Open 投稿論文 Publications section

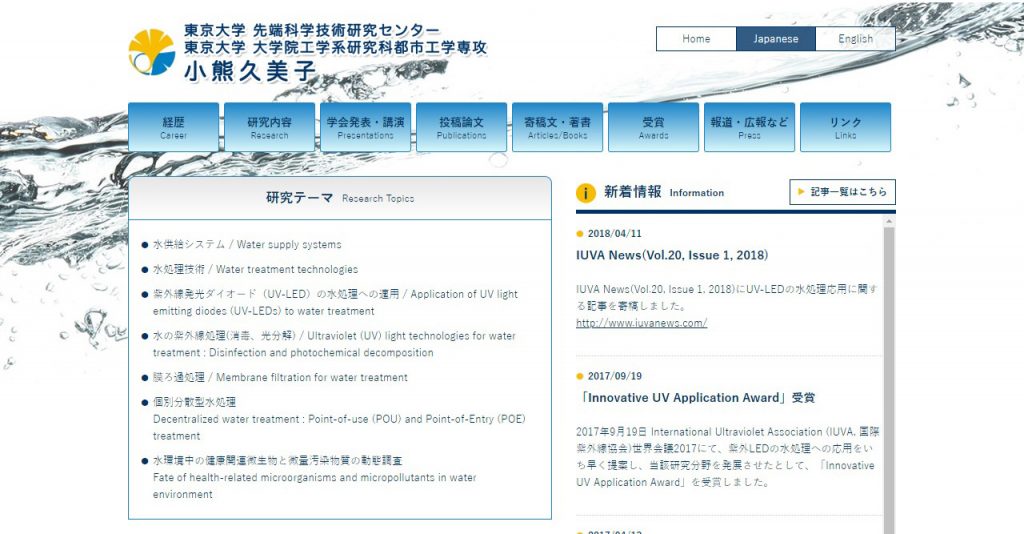point(462,127)
